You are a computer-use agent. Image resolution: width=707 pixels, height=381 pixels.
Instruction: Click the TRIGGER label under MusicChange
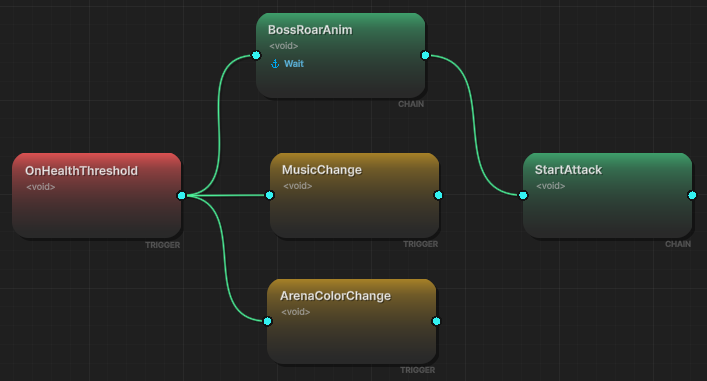pyautogui.click(x=420, y=244)
